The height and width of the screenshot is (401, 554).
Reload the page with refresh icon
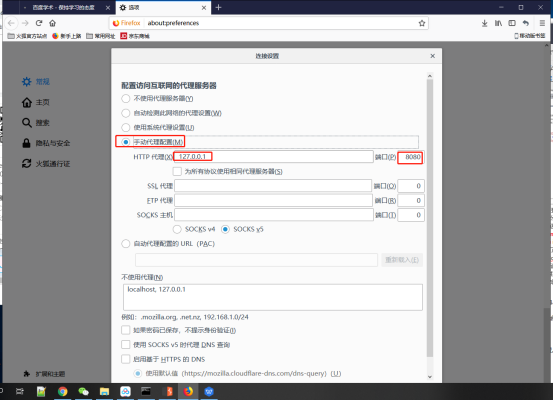[x=39, y=23]
